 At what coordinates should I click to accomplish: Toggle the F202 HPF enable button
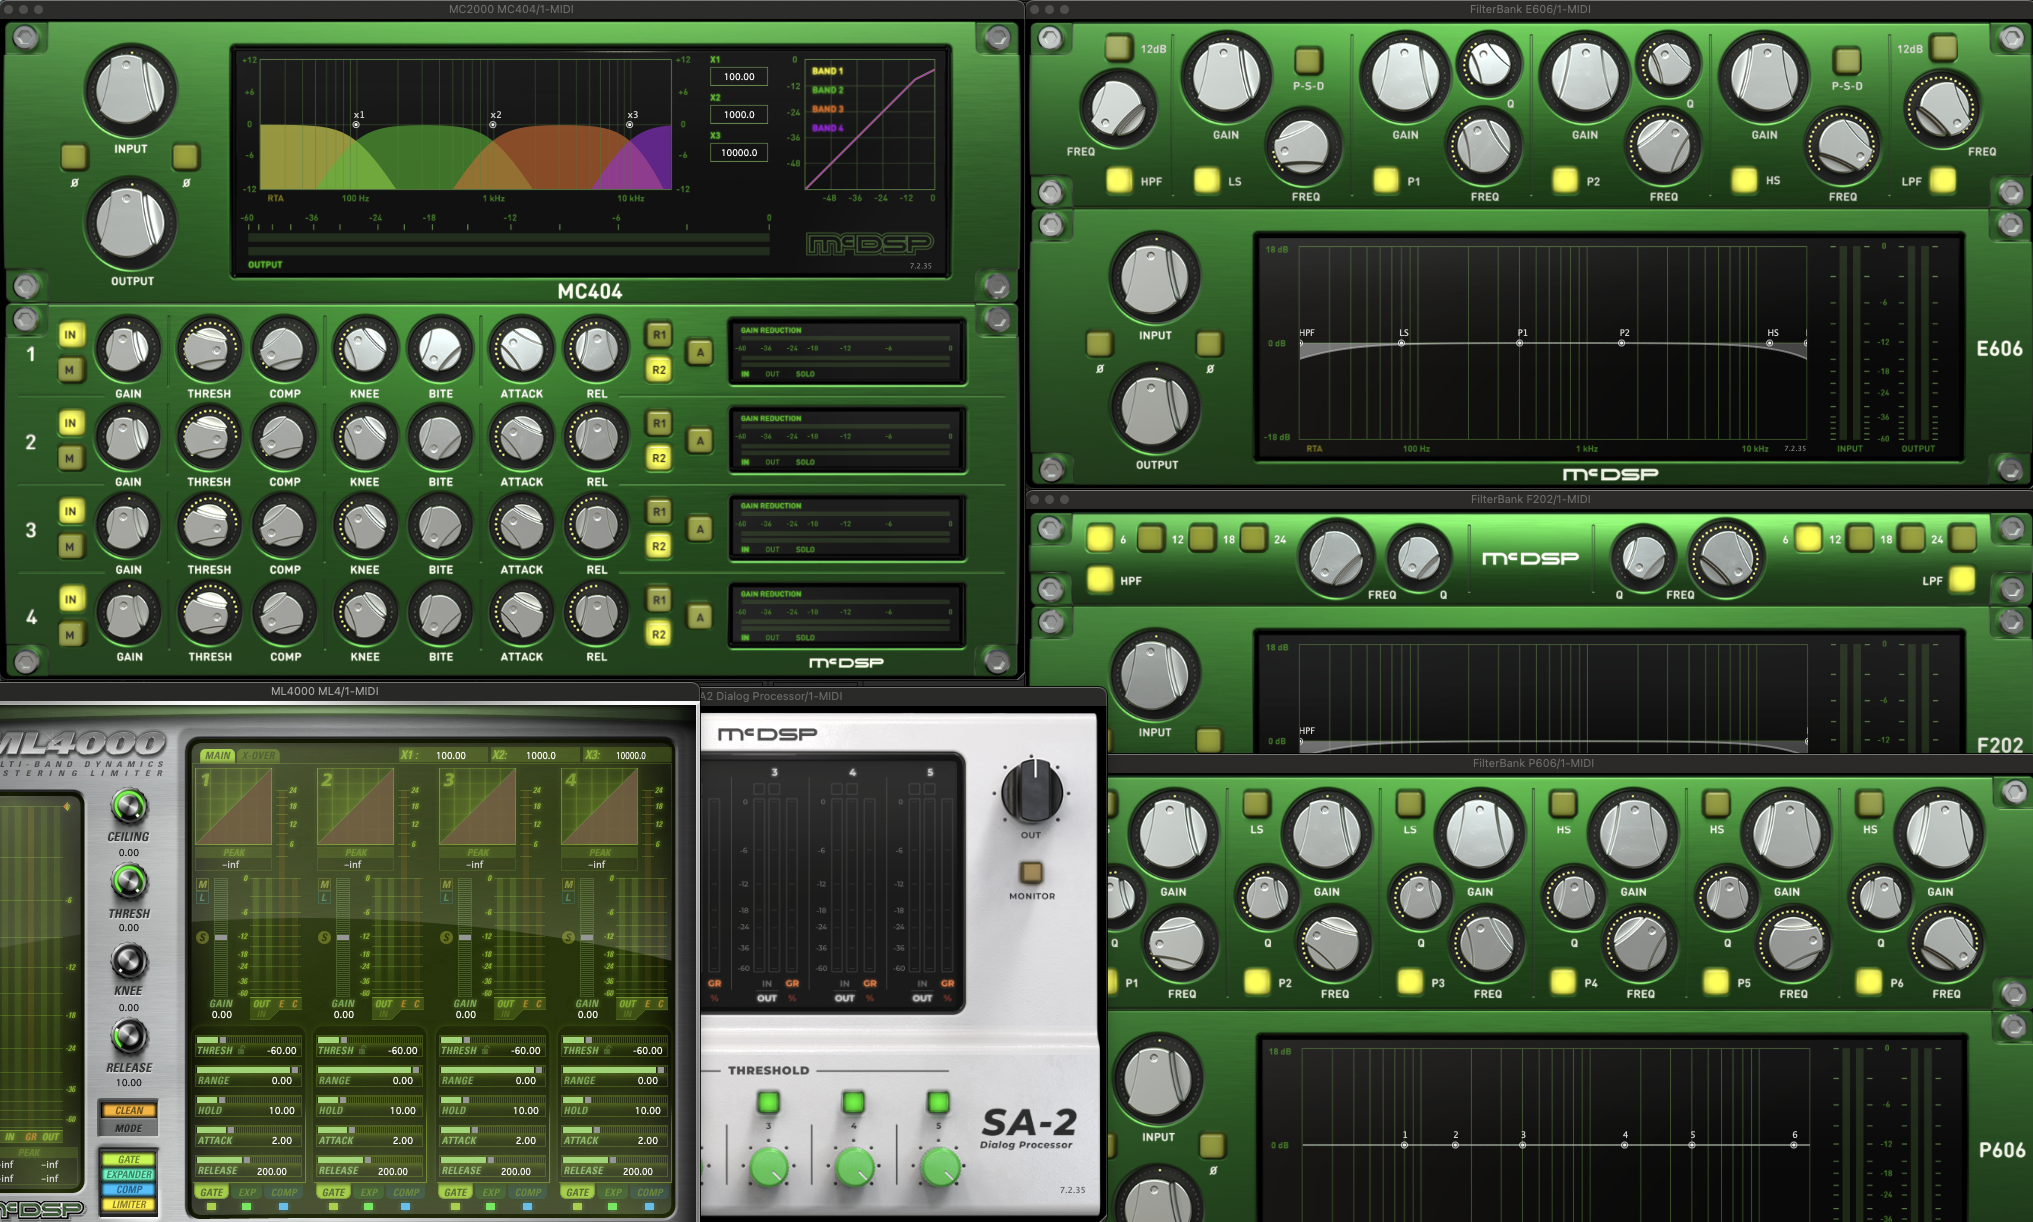pyautogui.click(x=1099, y=579)
